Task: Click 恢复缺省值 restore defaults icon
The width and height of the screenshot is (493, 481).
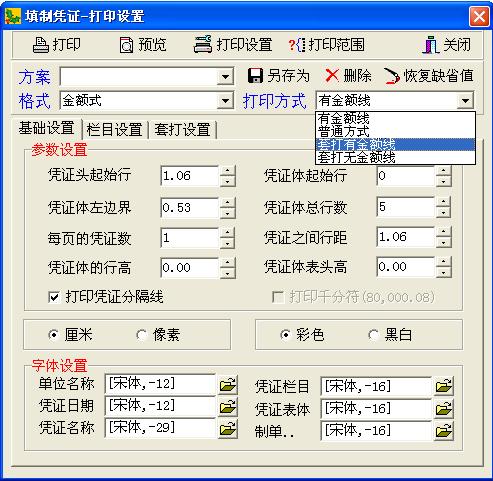Action: [x=392, y=76]
